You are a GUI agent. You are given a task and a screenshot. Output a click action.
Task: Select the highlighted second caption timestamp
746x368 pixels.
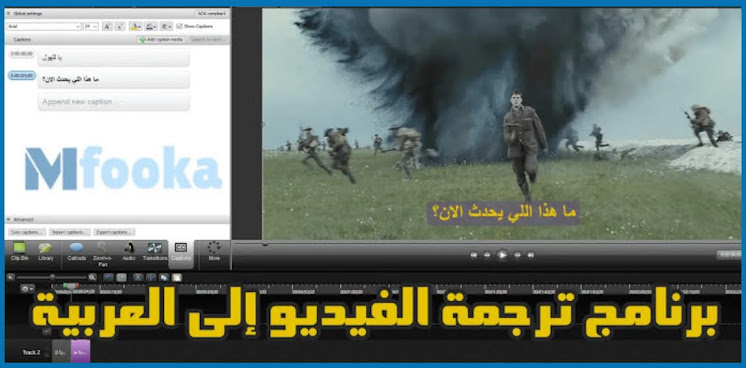coord(22,76)
